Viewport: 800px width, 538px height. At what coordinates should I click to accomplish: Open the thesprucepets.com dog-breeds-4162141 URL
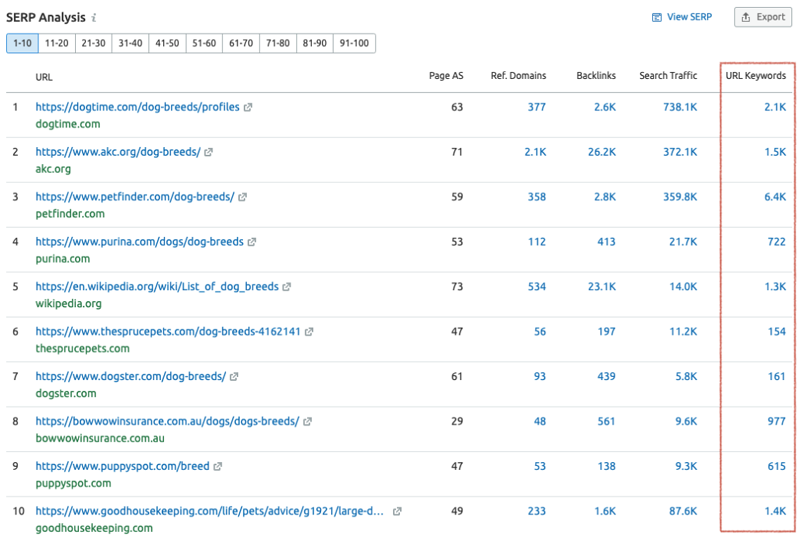(x=168, y=332)
